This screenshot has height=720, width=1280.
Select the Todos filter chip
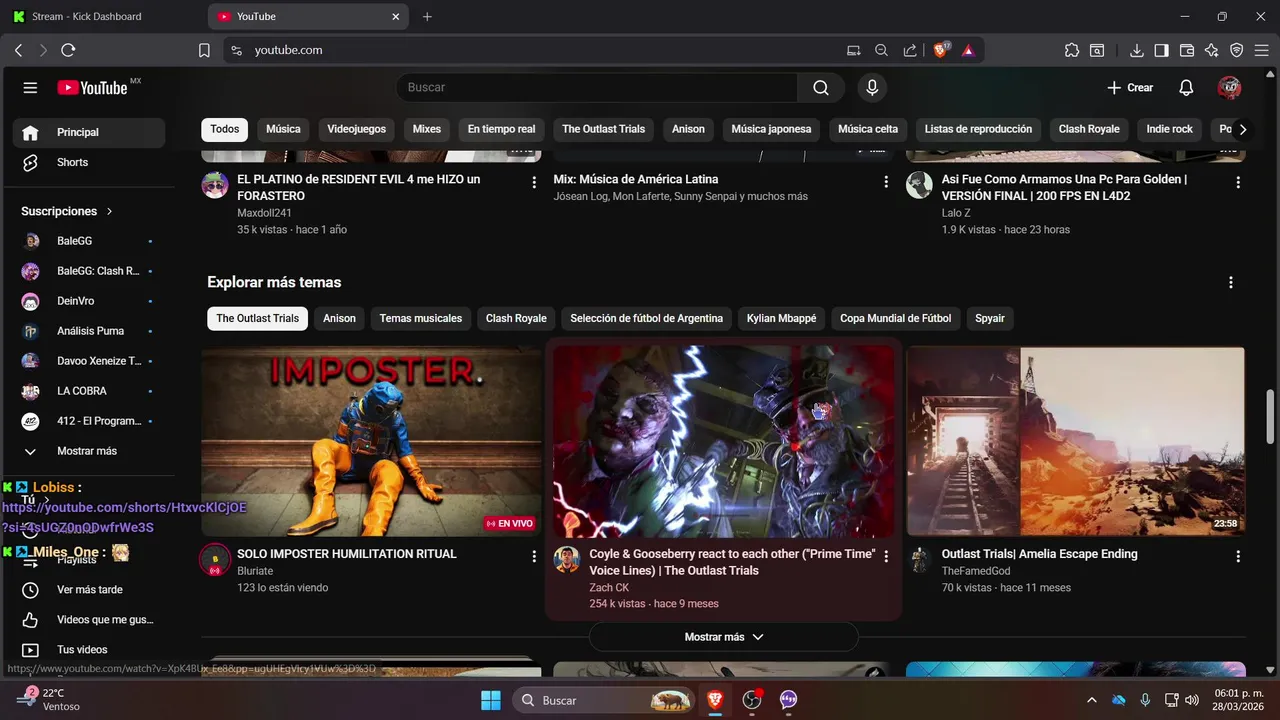coord(225,129)
